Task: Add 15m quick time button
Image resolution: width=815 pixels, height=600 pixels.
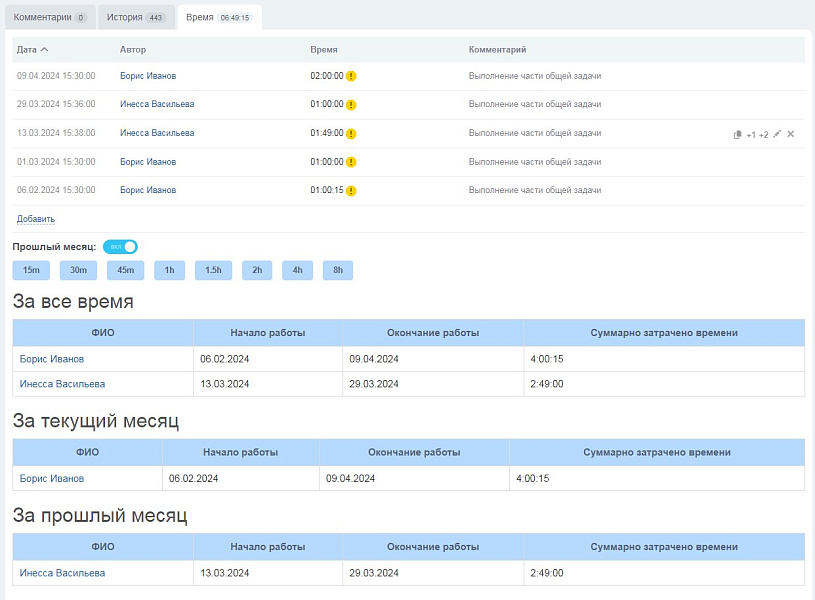Action: tap(31, 270)
